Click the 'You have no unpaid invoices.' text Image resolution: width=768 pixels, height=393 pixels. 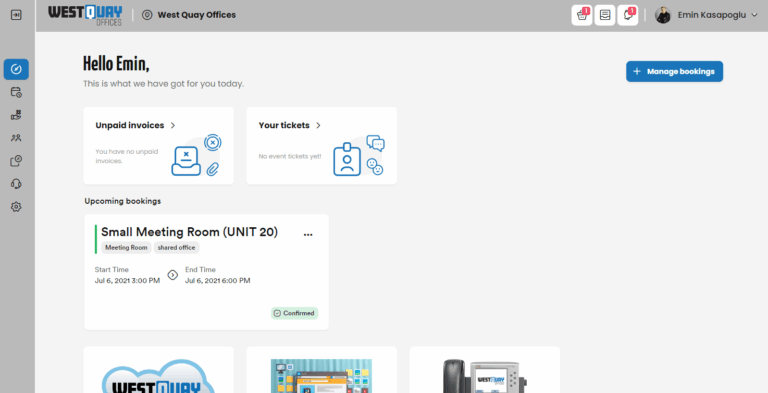click(x=127, y=156)
